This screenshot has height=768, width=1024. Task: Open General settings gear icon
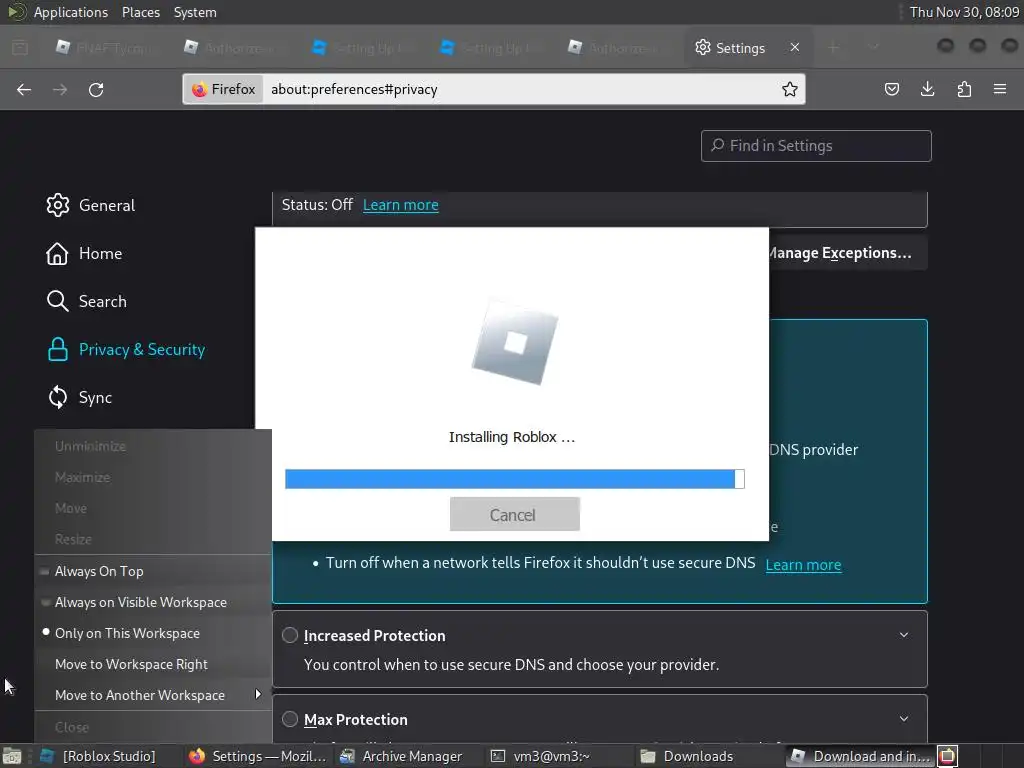(57, 205)
